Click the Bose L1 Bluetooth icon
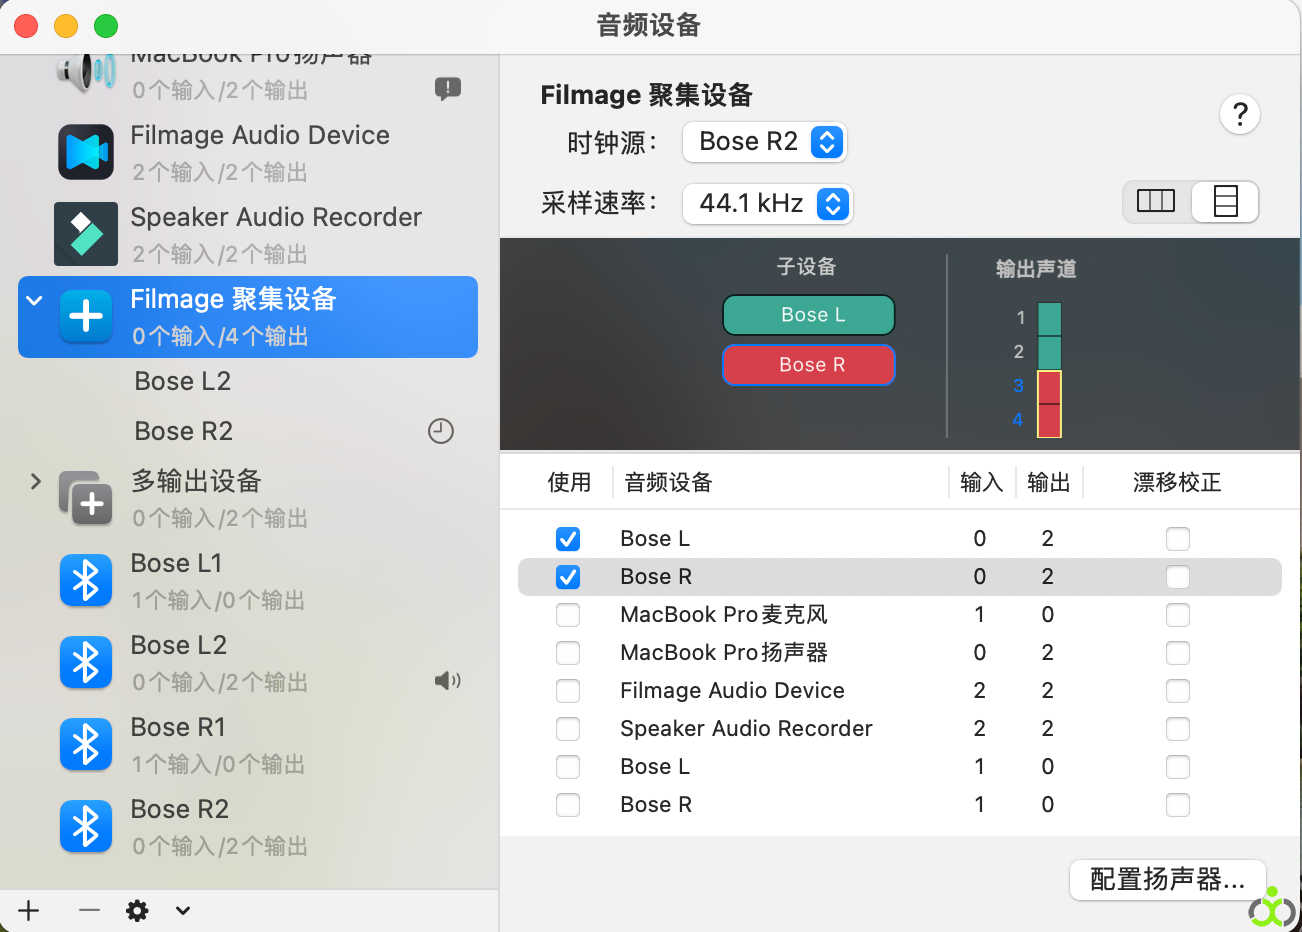1302x932 pixels. 86,581
